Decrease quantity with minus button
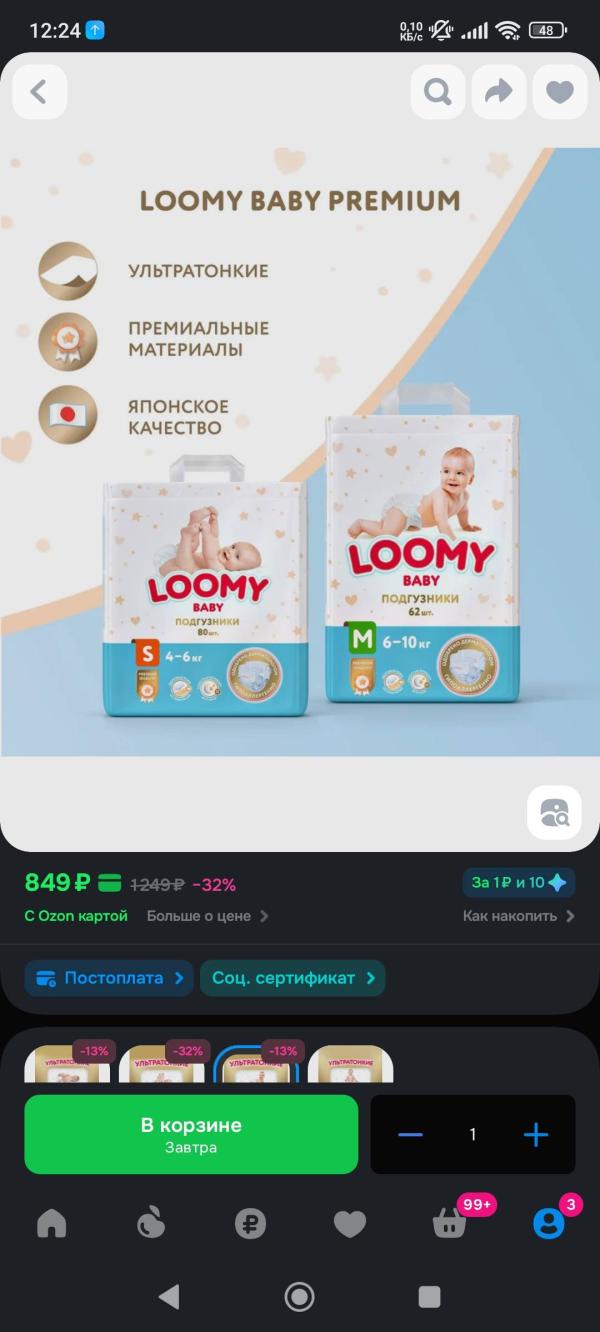Viewport: 600px width, 1332px height. pyautogui.click(x=410, y=1134)
